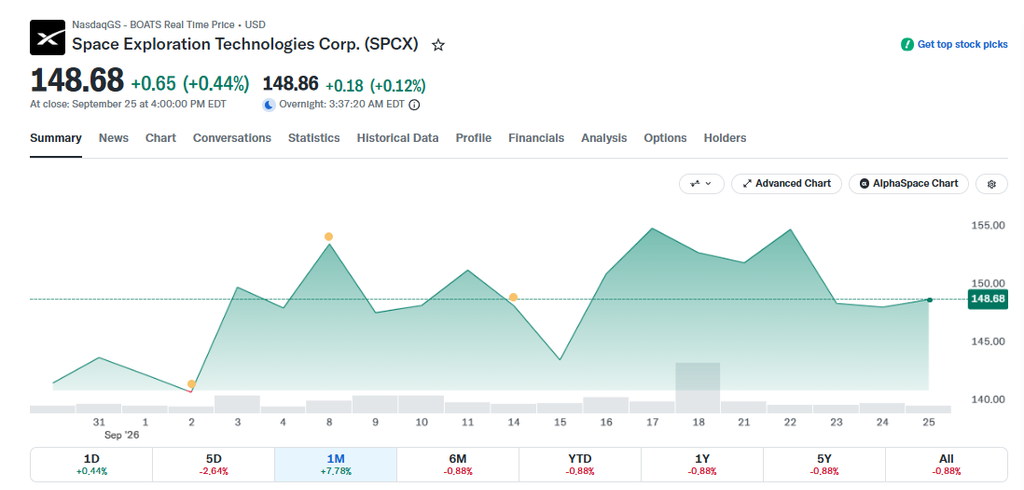Open the Analysis tab

[604, 138]
